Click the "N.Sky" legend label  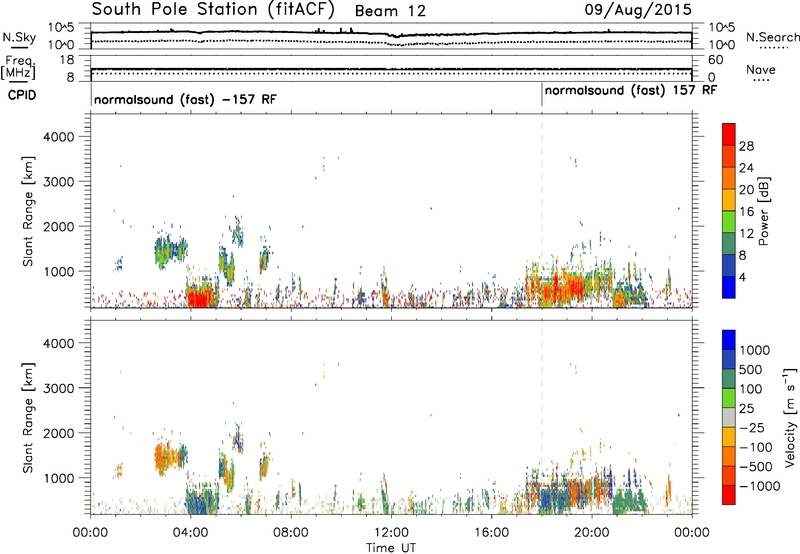(x=19, y=37)
